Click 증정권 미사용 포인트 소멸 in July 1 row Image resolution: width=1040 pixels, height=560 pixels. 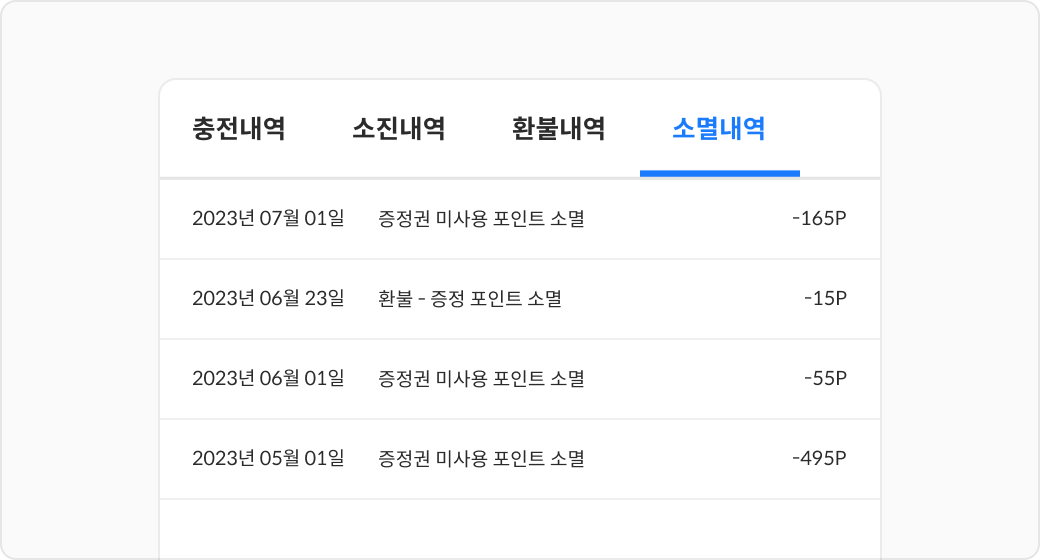click(x=481, y=219)
